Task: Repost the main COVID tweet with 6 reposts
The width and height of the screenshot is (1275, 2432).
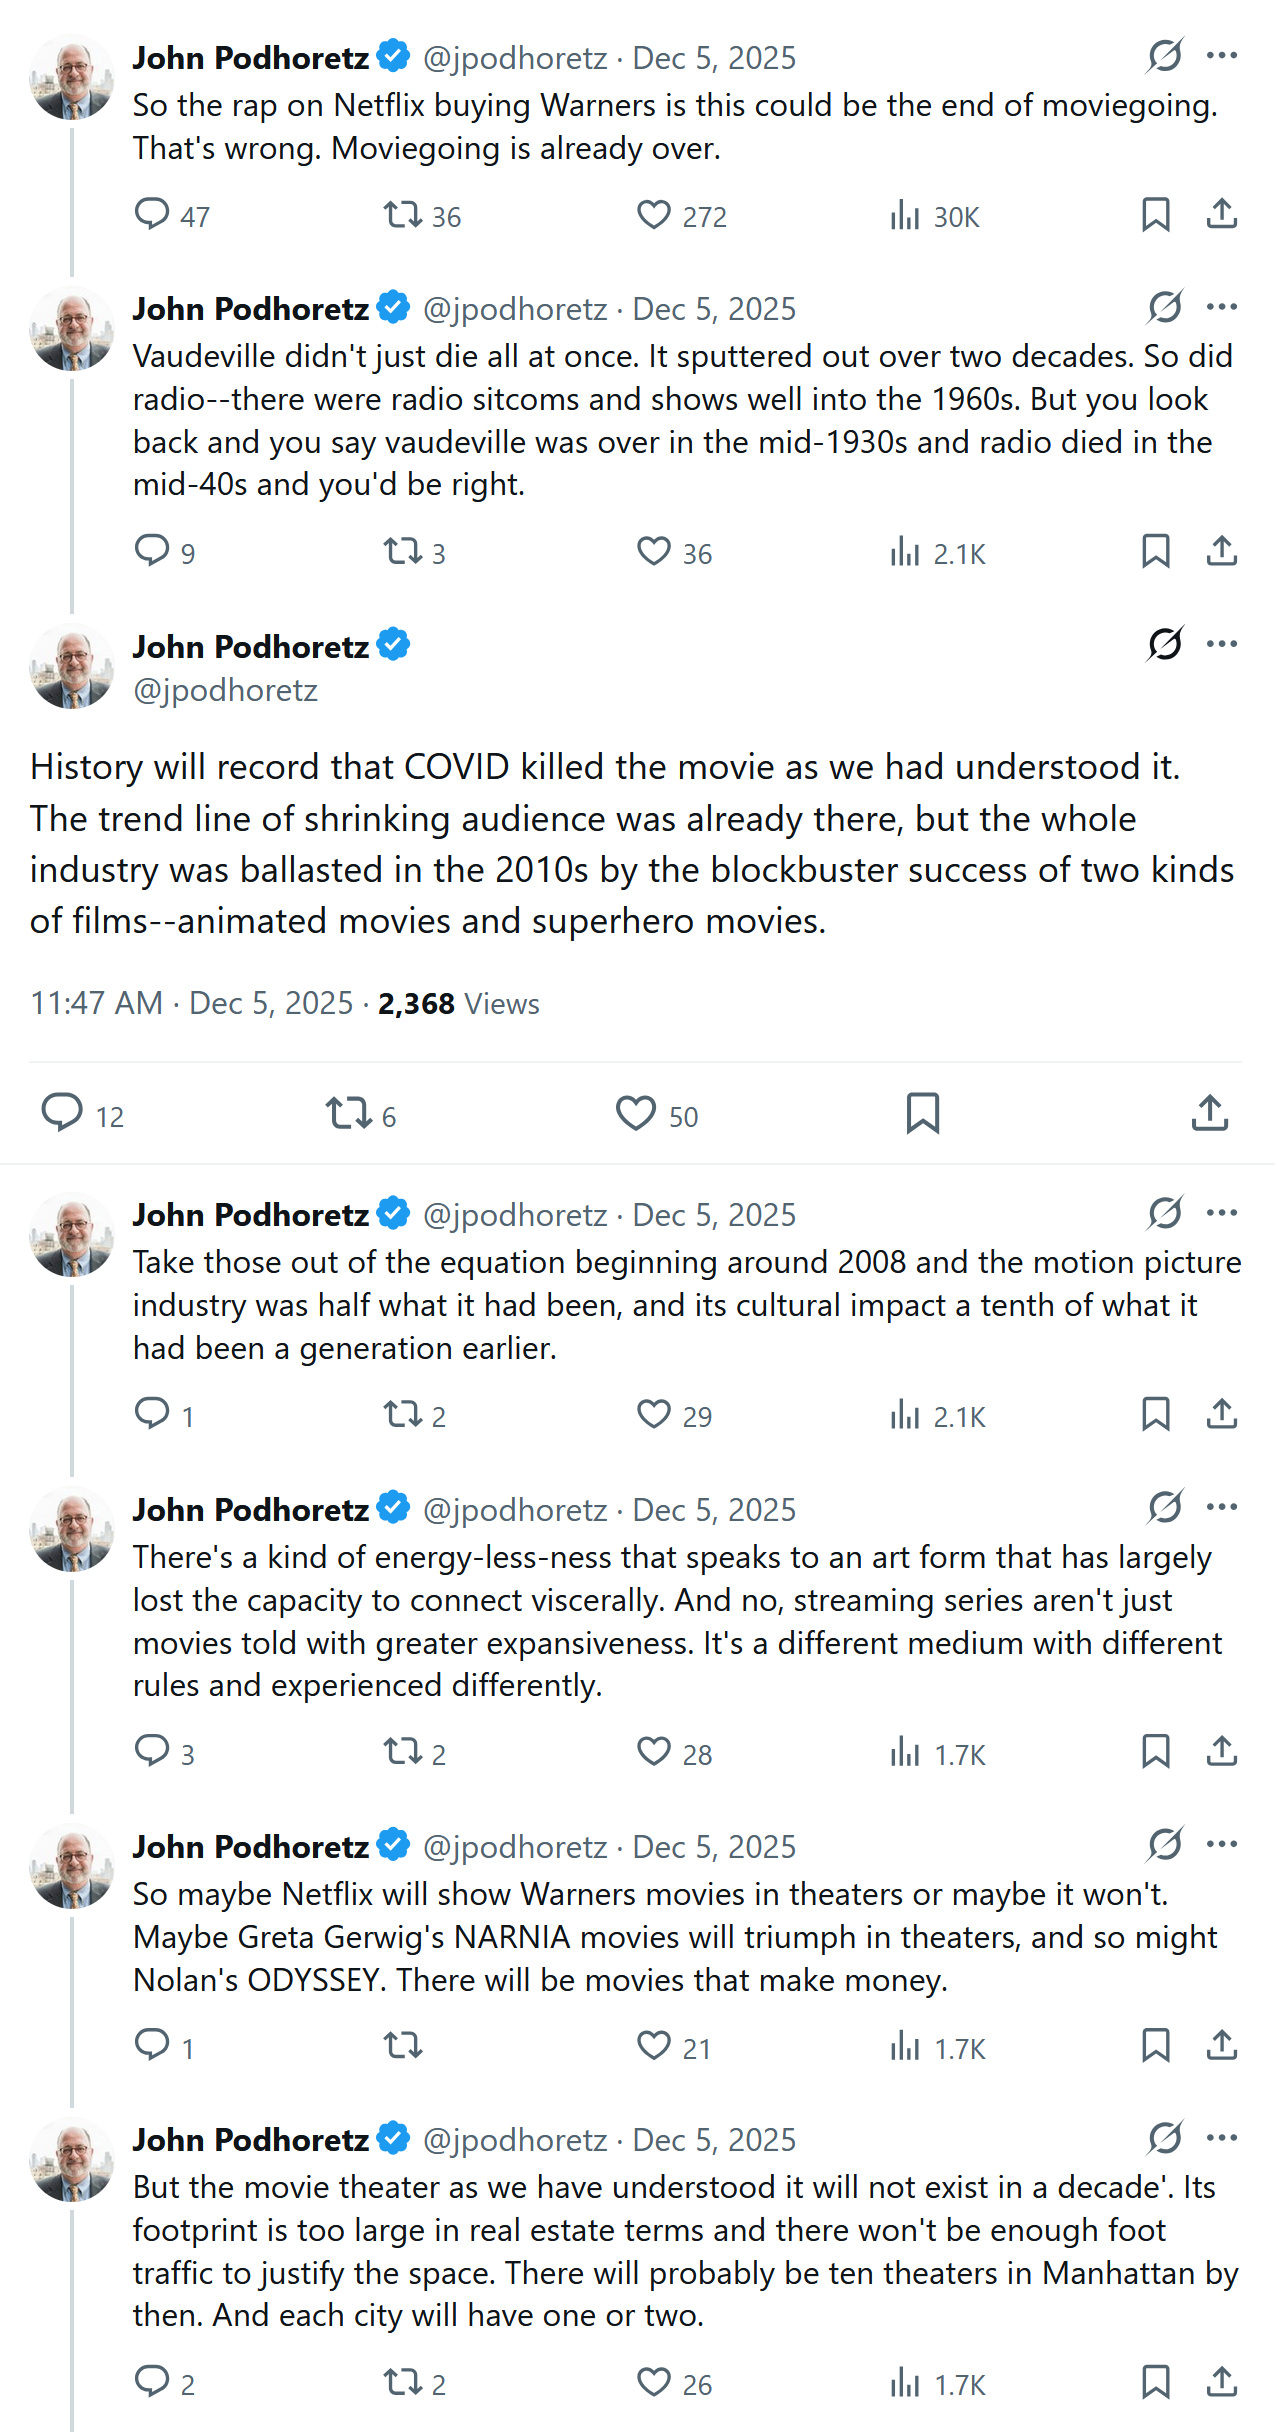Action: (348, 1113)
